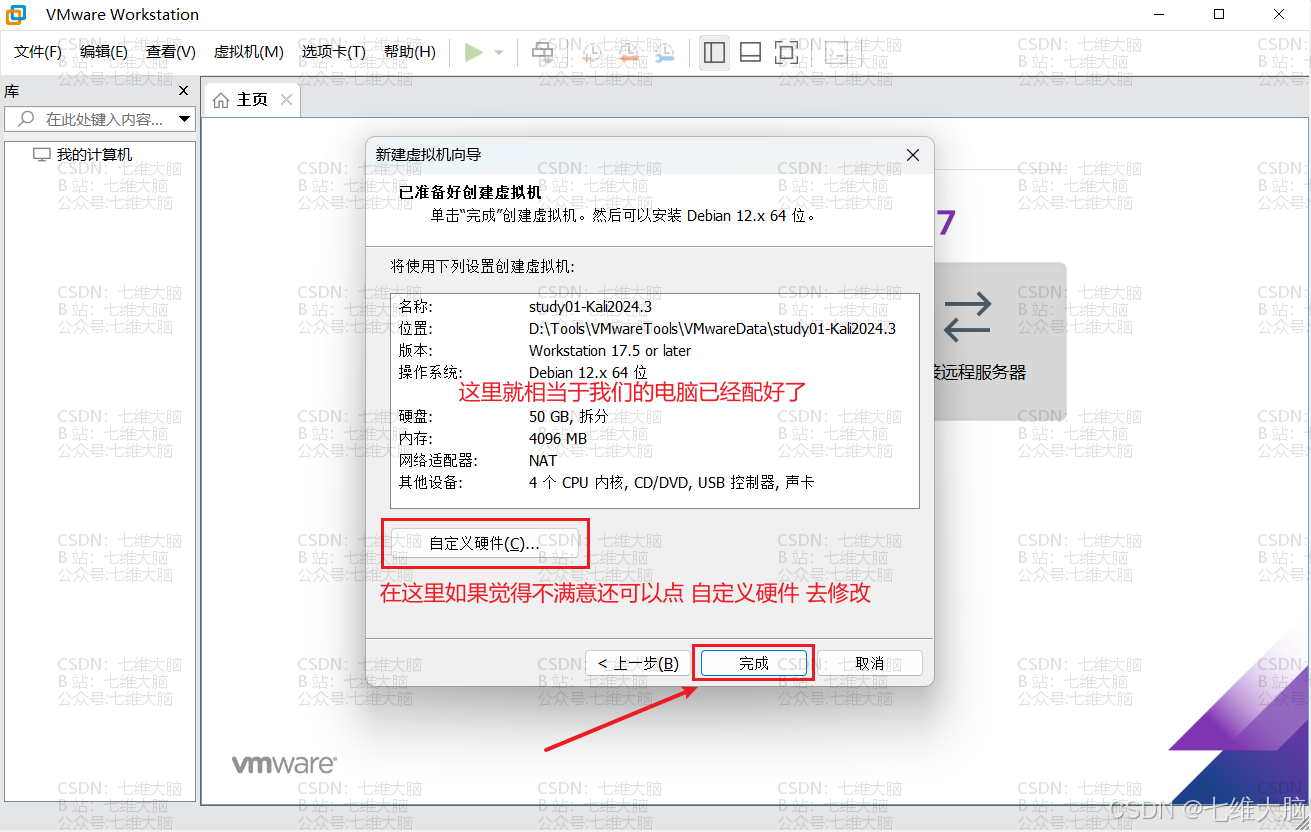Open the library search dropdown arrow

[x=184, y=119]
